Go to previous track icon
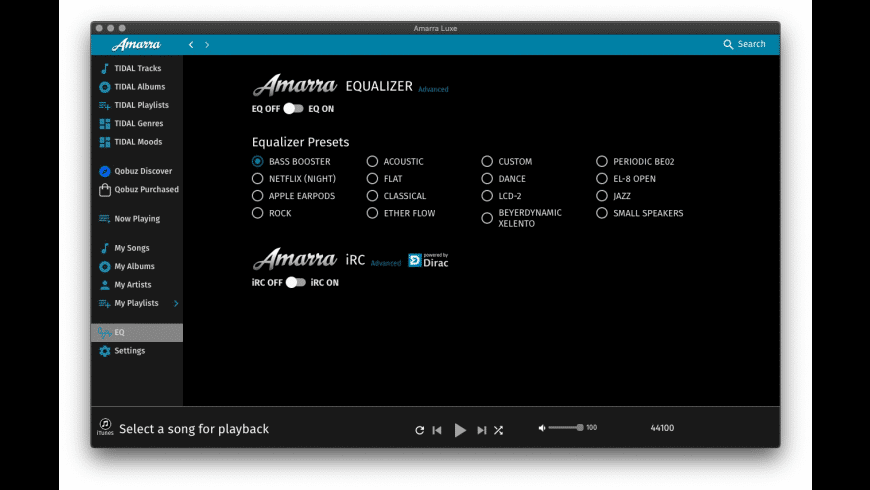 pyautogui.click(x=437, y=430)
